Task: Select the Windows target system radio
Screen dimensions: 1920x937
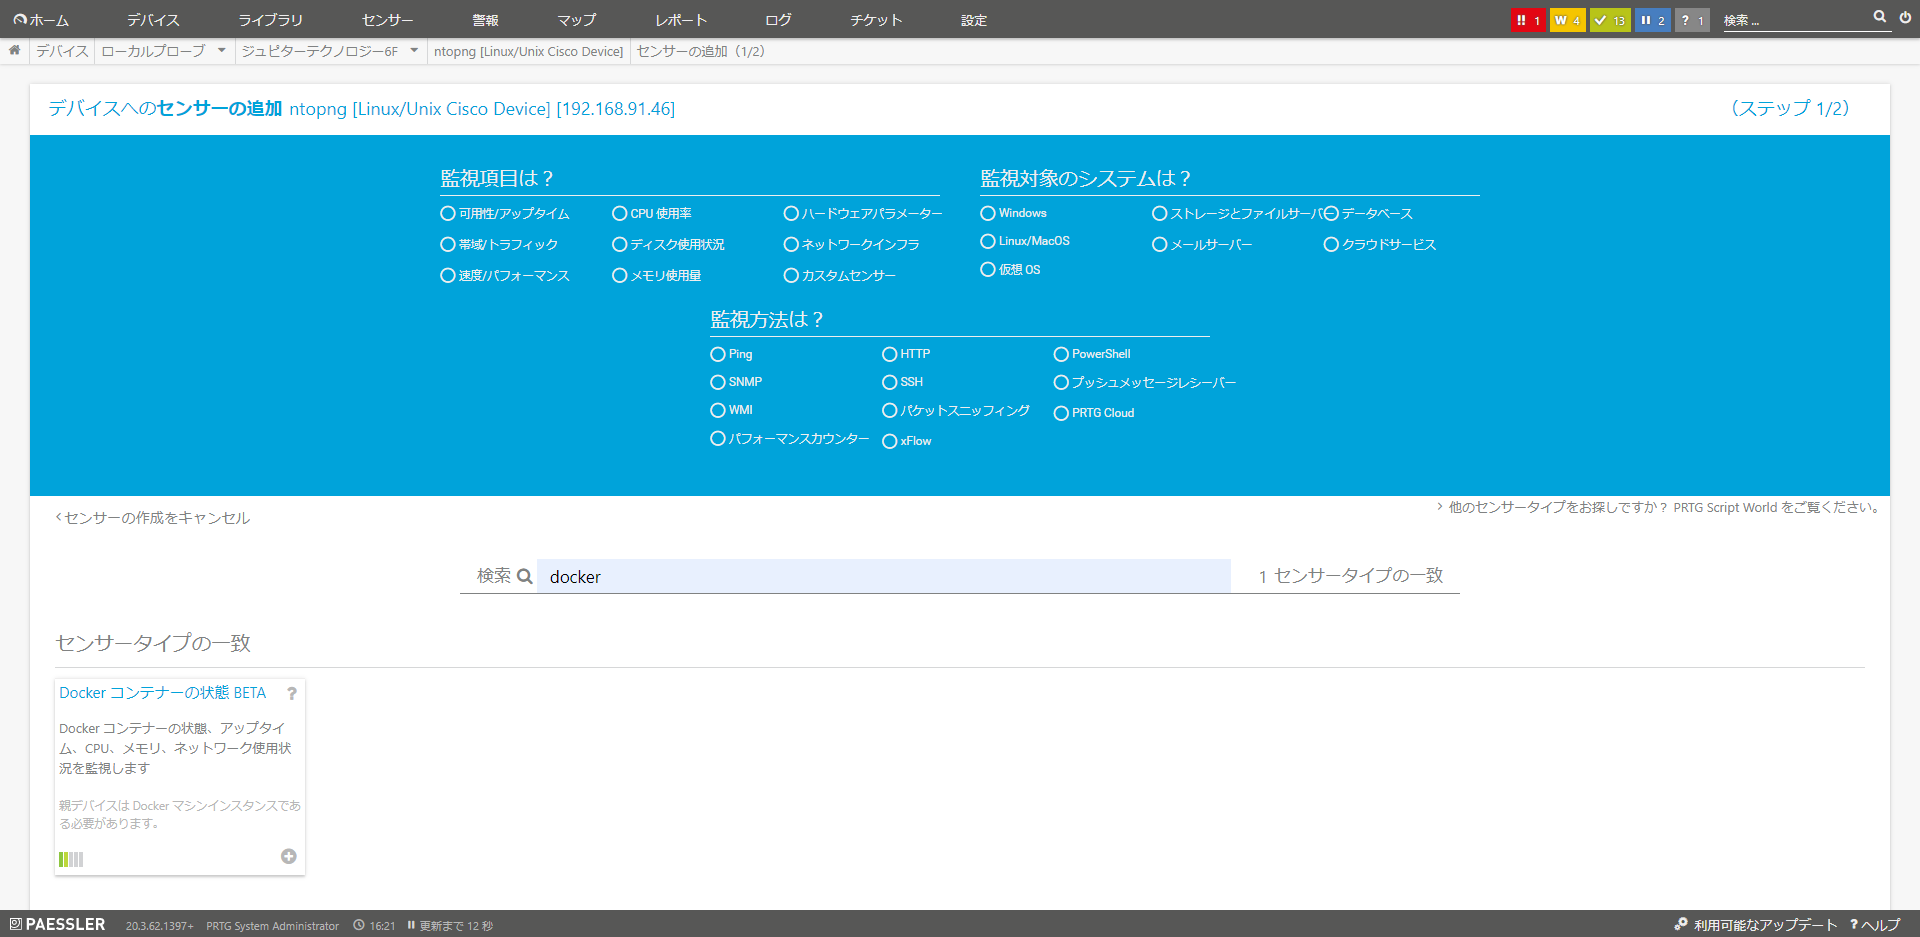Action: coord(988,213)
